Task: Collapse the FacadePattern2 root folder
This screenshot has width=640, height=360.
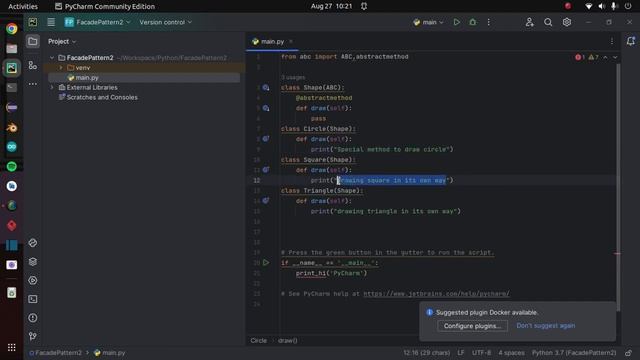Action: coord(52,58)
